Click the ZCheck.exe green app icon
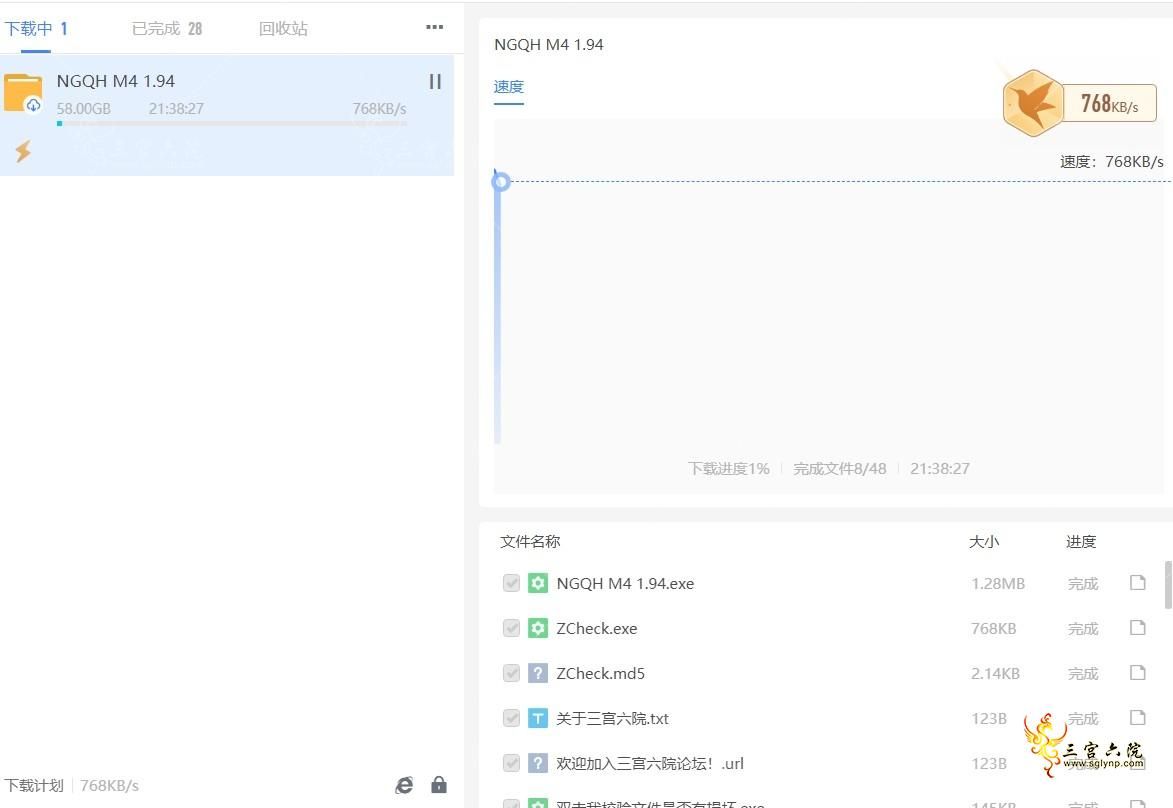Viewport: 1173px width, 808px height. (538, 628)
